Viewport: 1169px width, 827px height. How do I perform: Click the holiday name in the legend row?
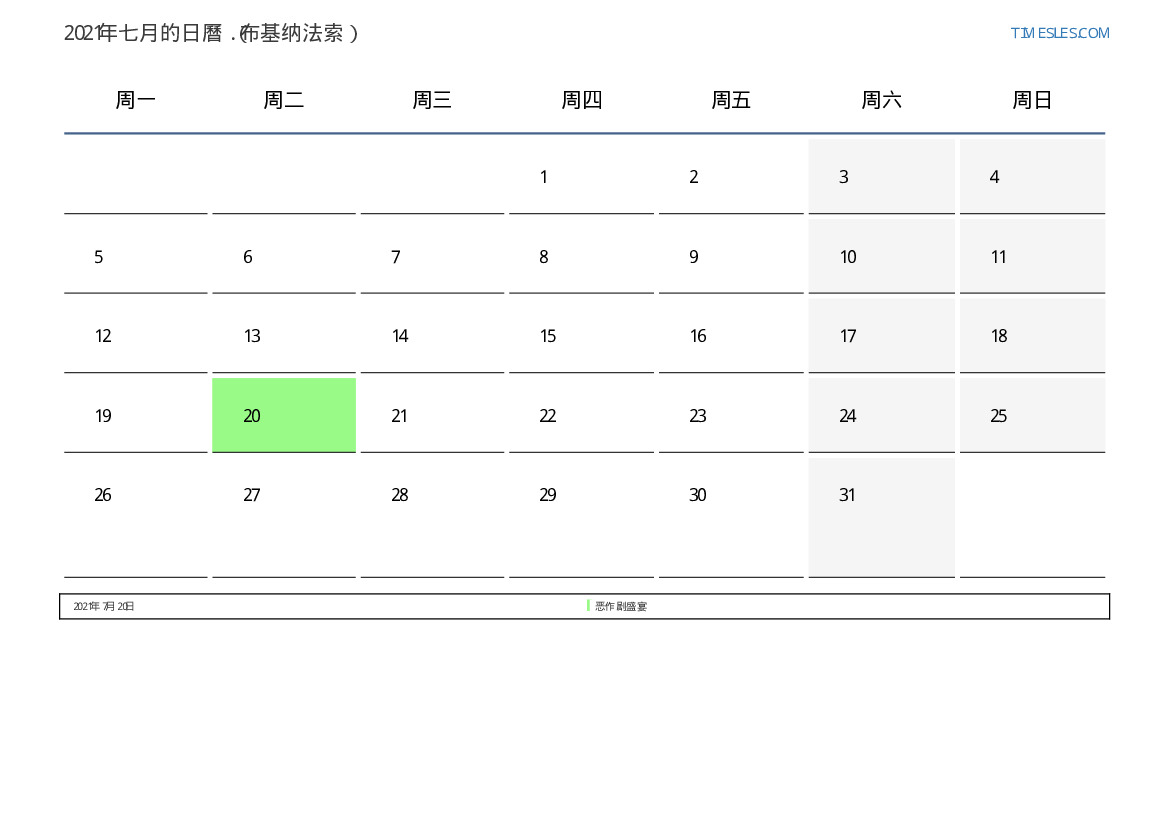point(621,606)
